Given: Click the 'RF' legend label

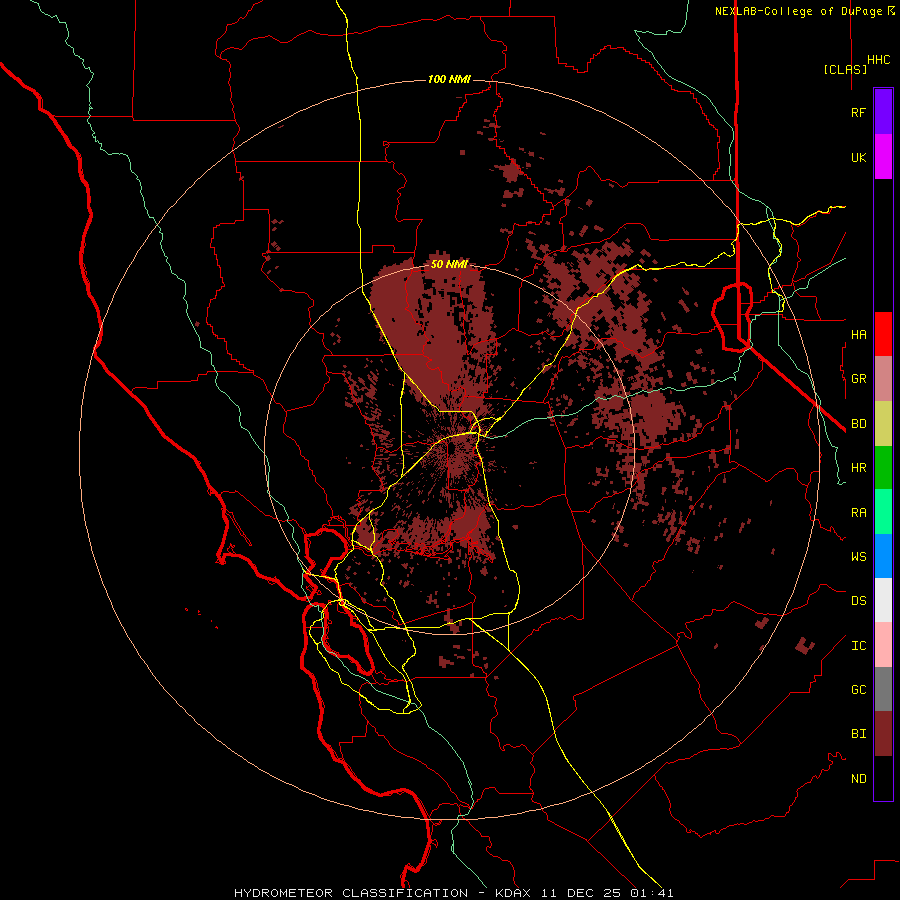Looking at the screenshot, I should coord(858,113).
